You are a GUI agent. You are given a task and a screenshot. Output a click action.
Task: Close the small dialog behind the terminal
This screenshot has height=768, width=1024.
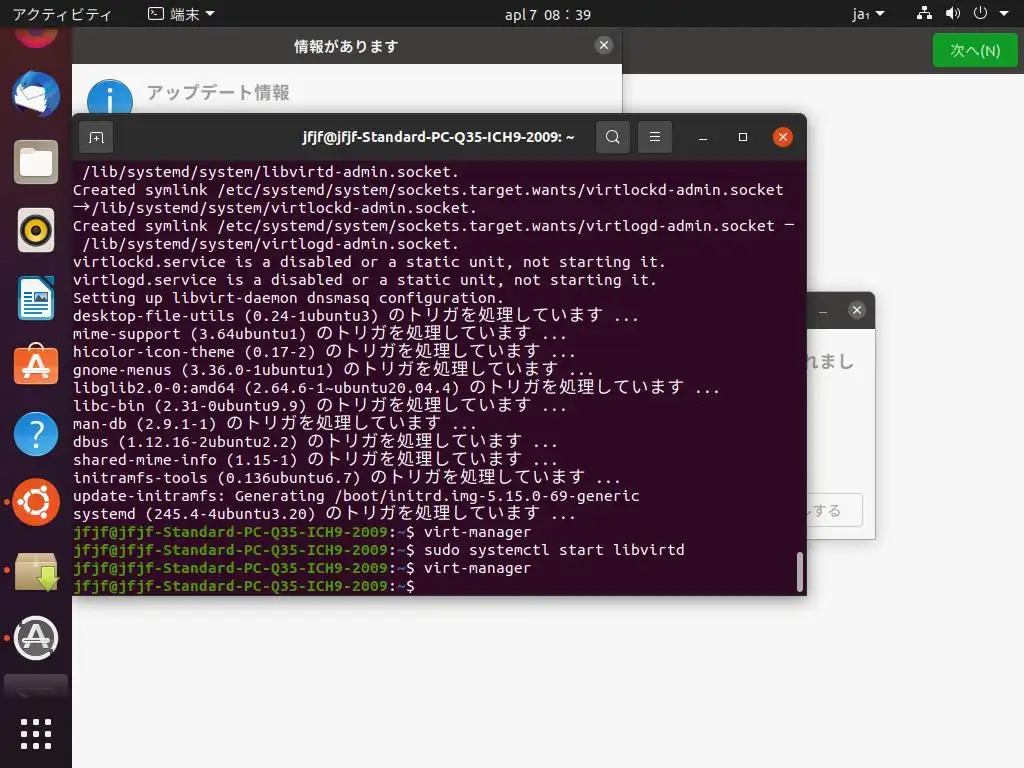click(857, 310)
